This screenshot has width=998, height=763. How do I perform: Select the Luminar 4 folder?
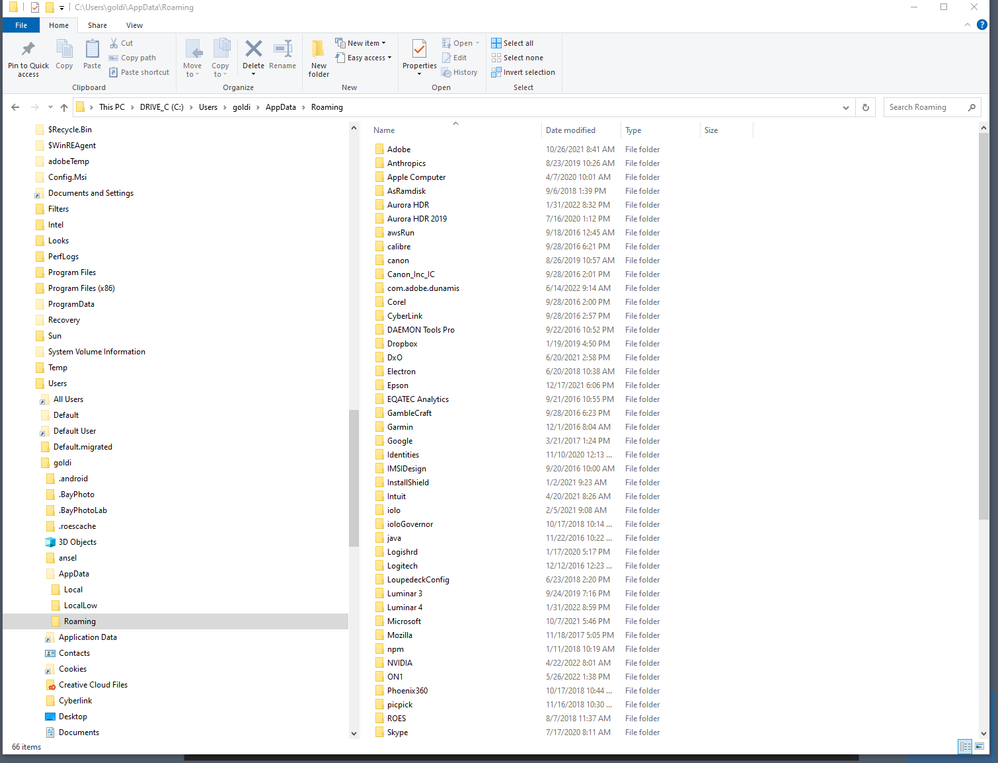tap(405, 607)
